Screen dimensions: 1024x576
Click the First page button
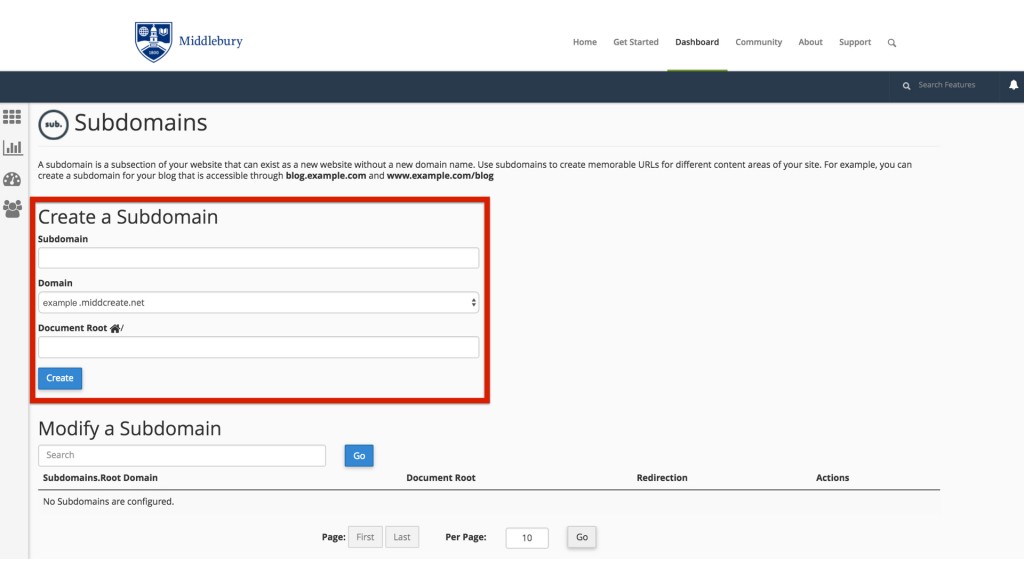coord(364,536)
